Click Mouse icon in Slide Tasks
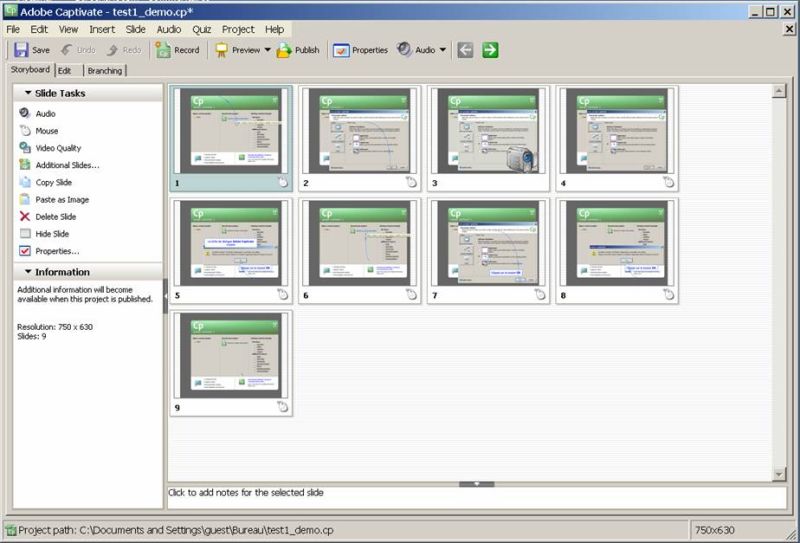This screenshot has width=800, height=543. [24, 130]
